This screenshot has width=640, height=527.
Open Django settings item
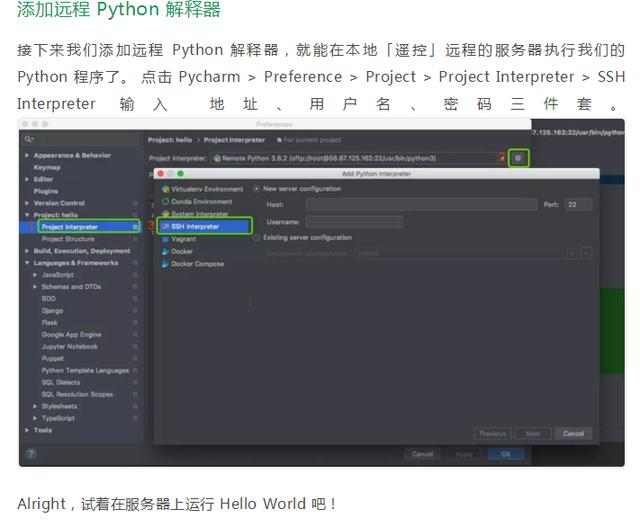tap(52, 311)
